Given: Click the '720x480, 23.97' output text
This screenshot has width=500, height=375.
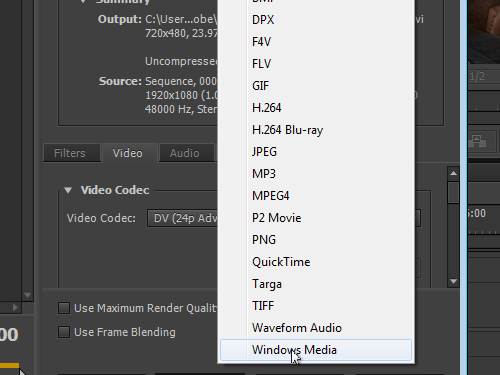Looking at the screenshot, I should point(181,33).
